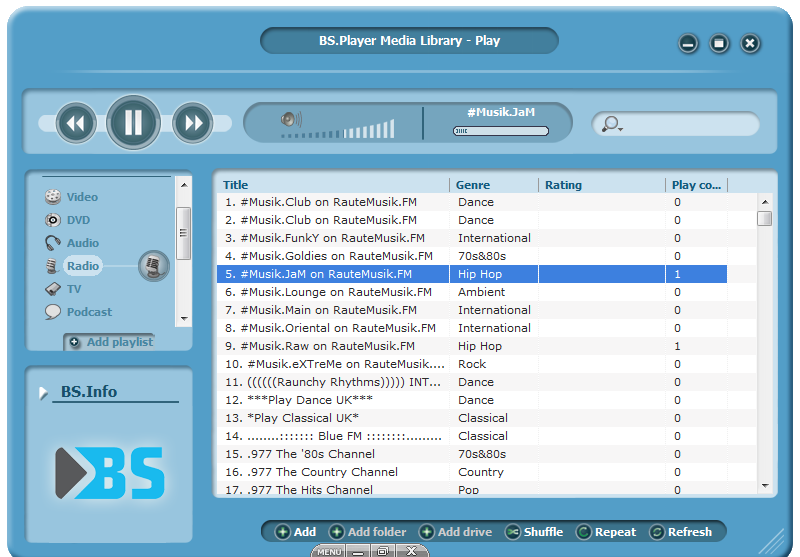
Task: Click Refresh to reload the library
Action: 681,532
